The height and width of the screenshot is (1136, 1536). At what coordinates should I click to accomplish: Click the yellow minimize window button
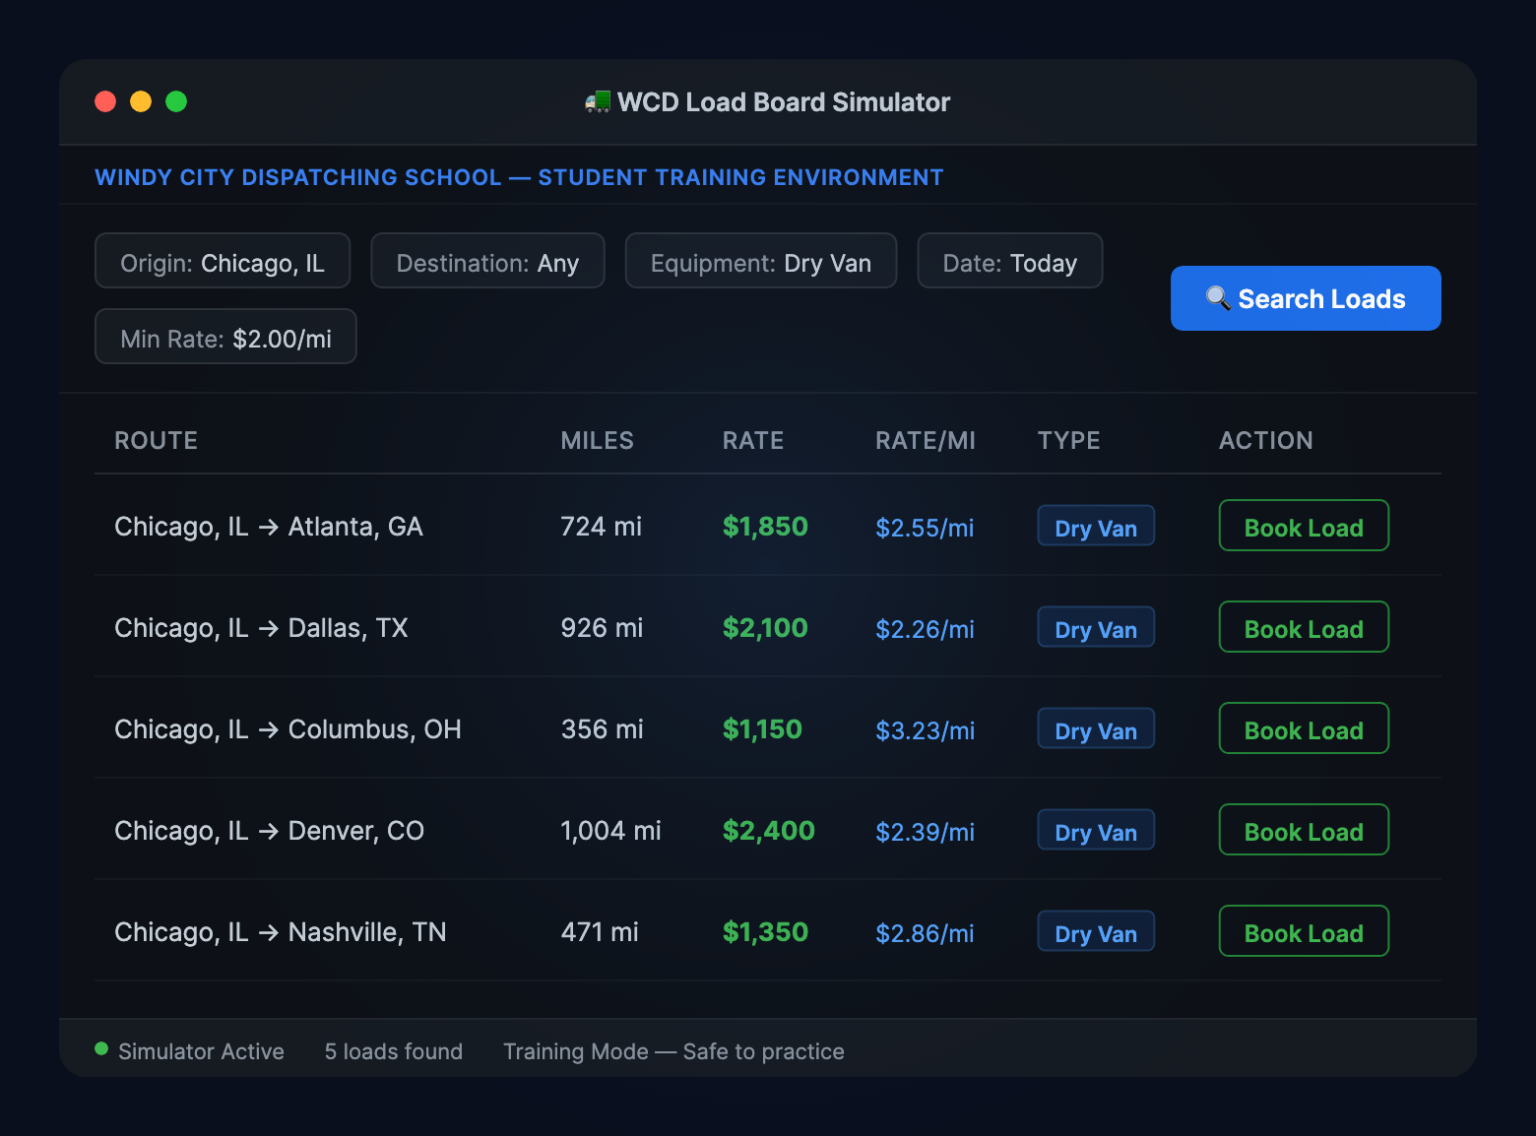coord(141,102)
